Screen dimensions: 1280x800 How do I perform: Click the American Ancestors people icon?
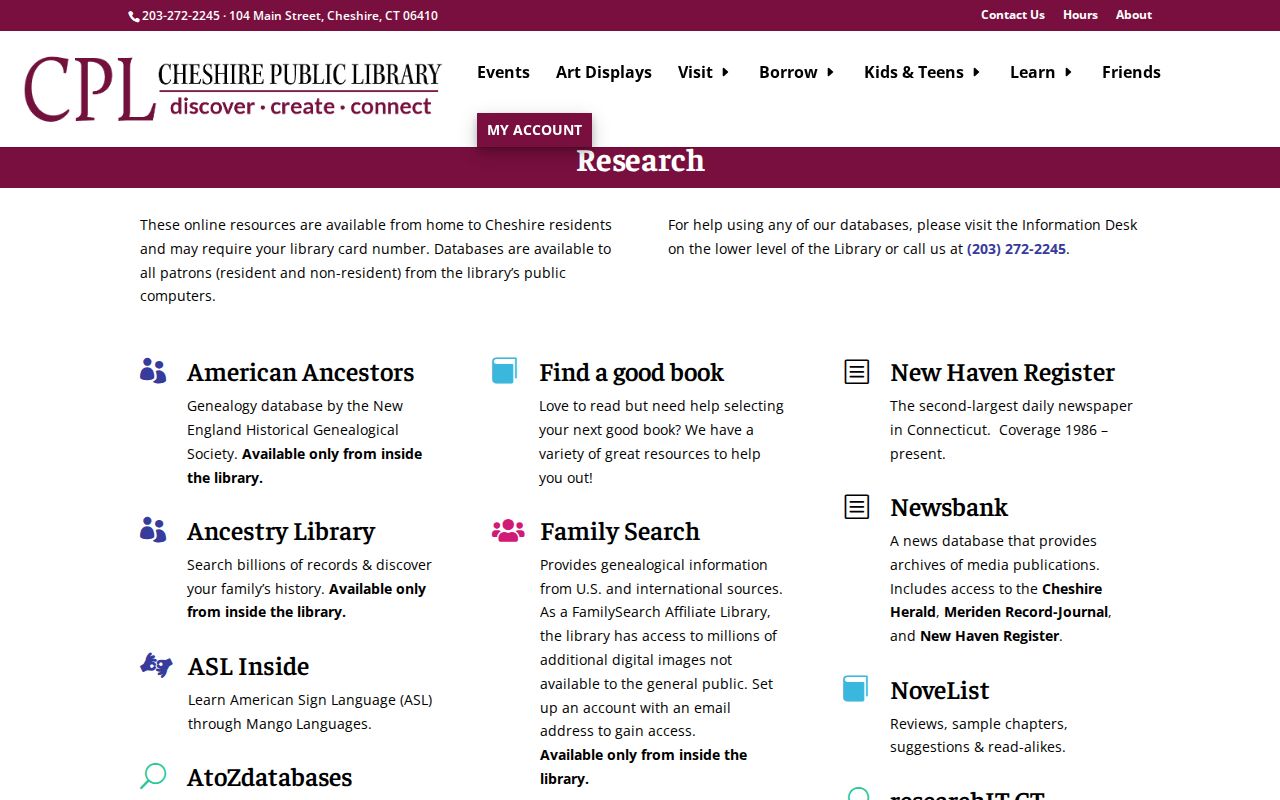(153, 371)
